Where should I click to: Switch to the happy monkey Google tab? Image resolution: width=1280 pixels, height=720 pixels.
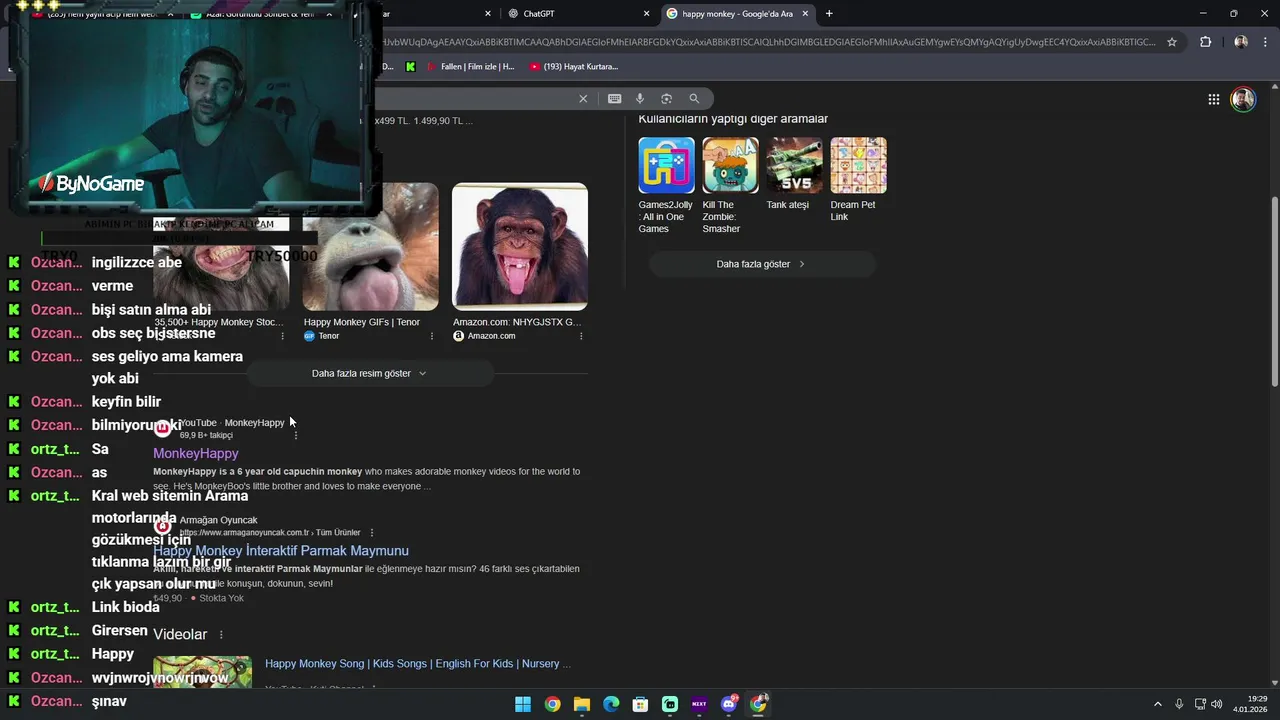737,14
